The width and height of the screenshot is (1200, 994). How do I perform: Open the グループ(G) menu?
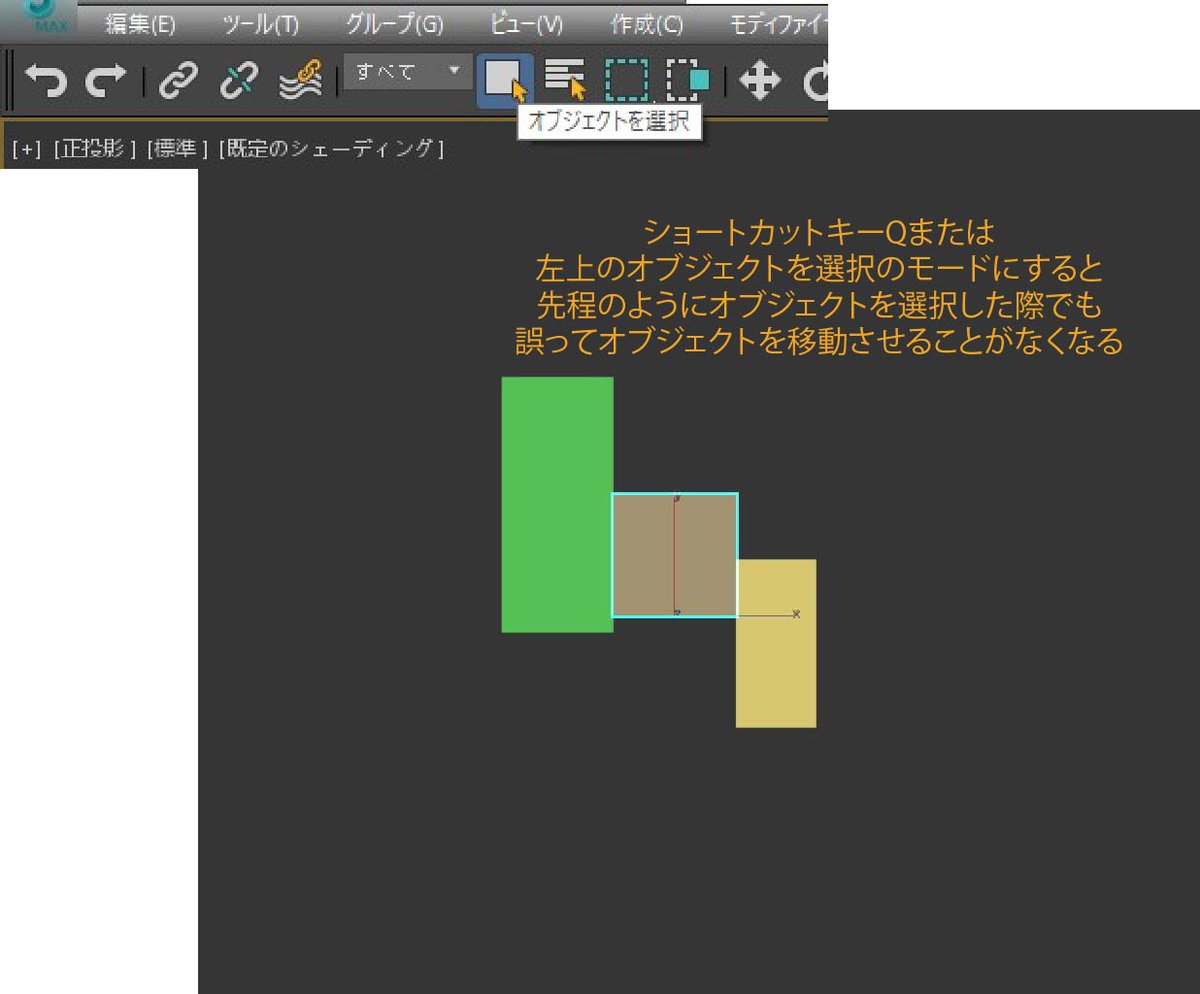coord(394,24)
